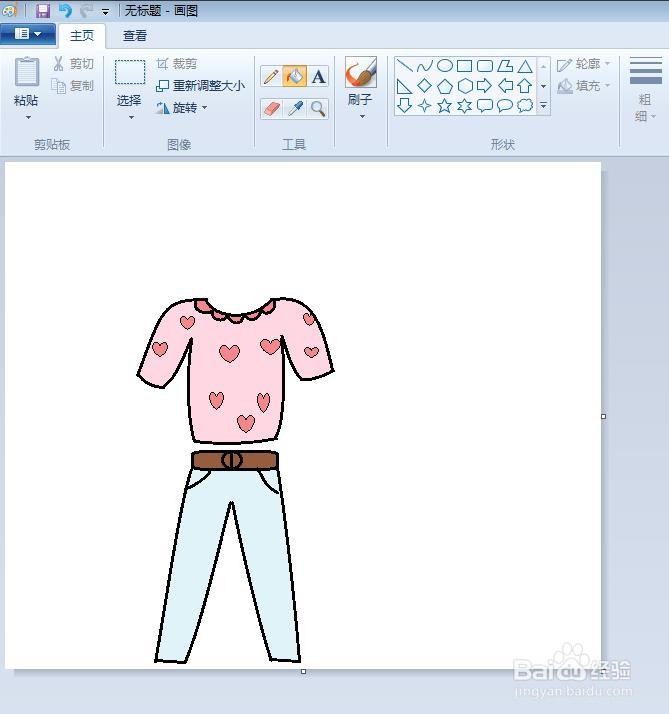Select the Rounded rectangular callout shape
669x714 pixels.
[x=485, y=106]
